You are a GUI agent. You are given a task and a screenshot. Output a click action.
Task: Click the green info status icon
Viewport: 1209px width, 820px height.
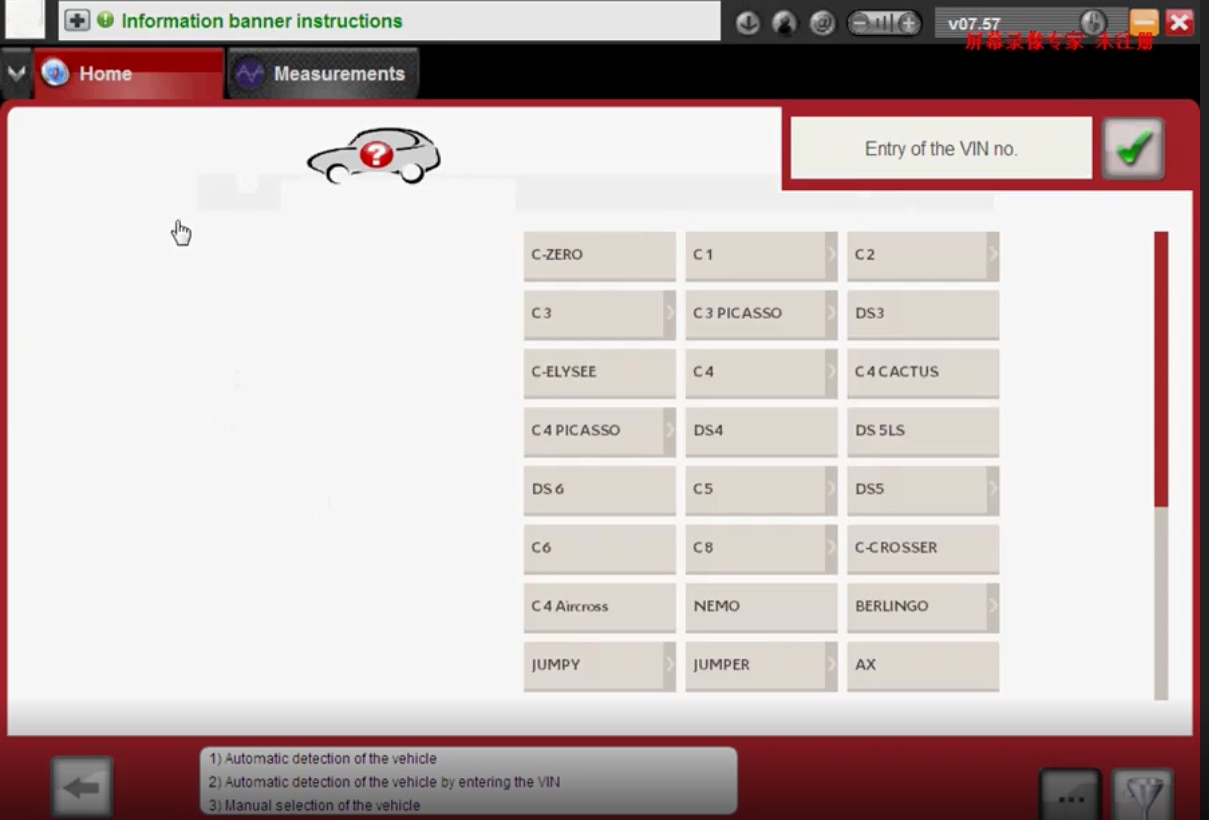pyautogui.click(x=105, y=20)
